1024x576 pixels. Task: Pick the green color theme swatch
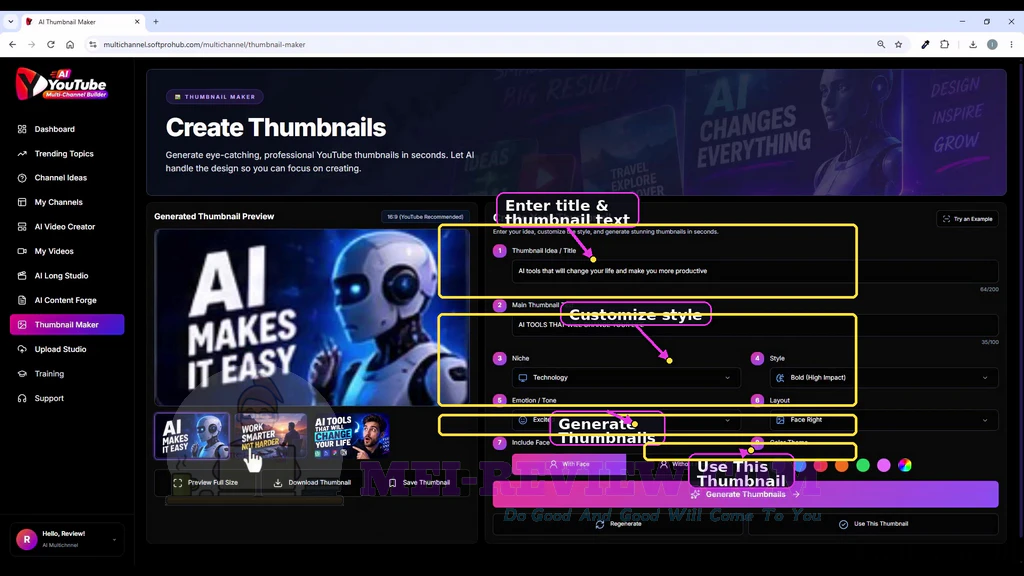pos(863,465)
